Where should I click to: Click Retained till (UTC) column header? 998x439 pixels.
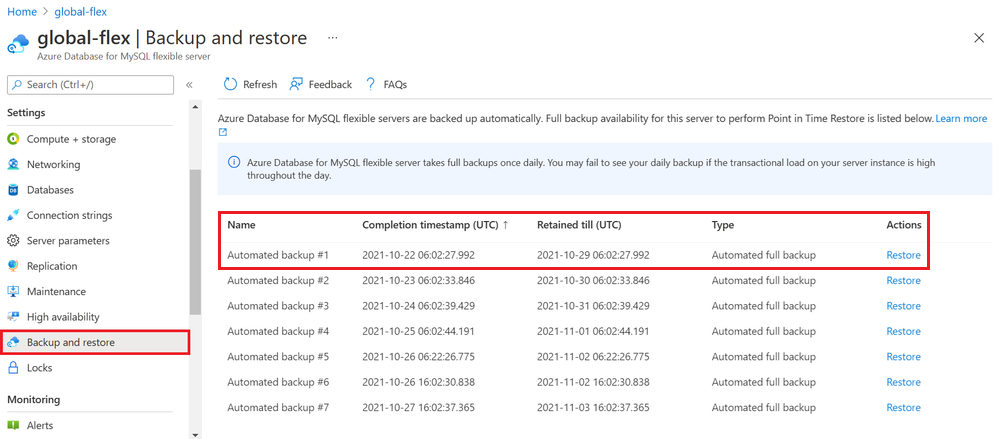[579, 225]
